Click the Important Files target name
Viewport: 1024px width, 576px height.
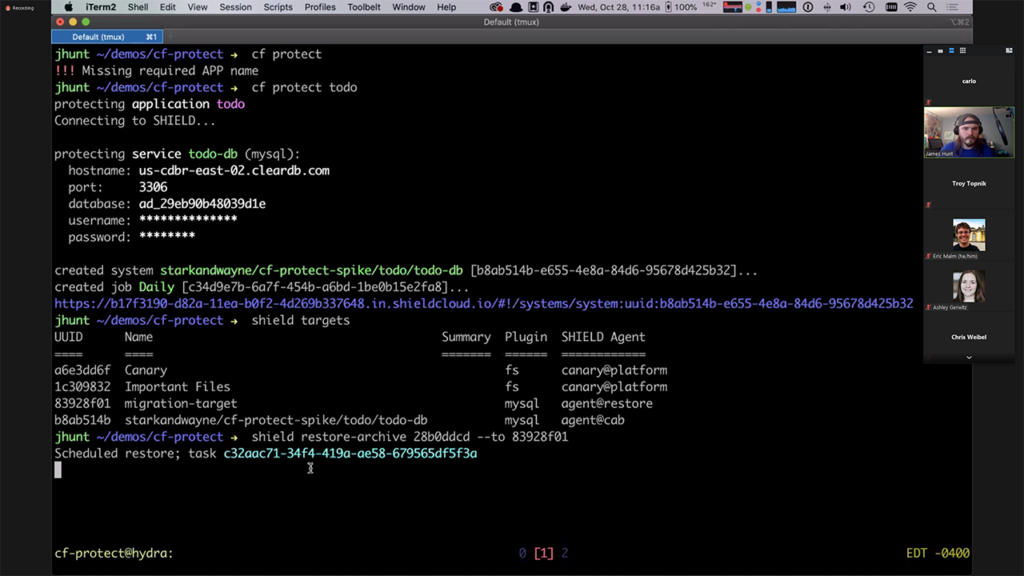(x=178, y=387)
